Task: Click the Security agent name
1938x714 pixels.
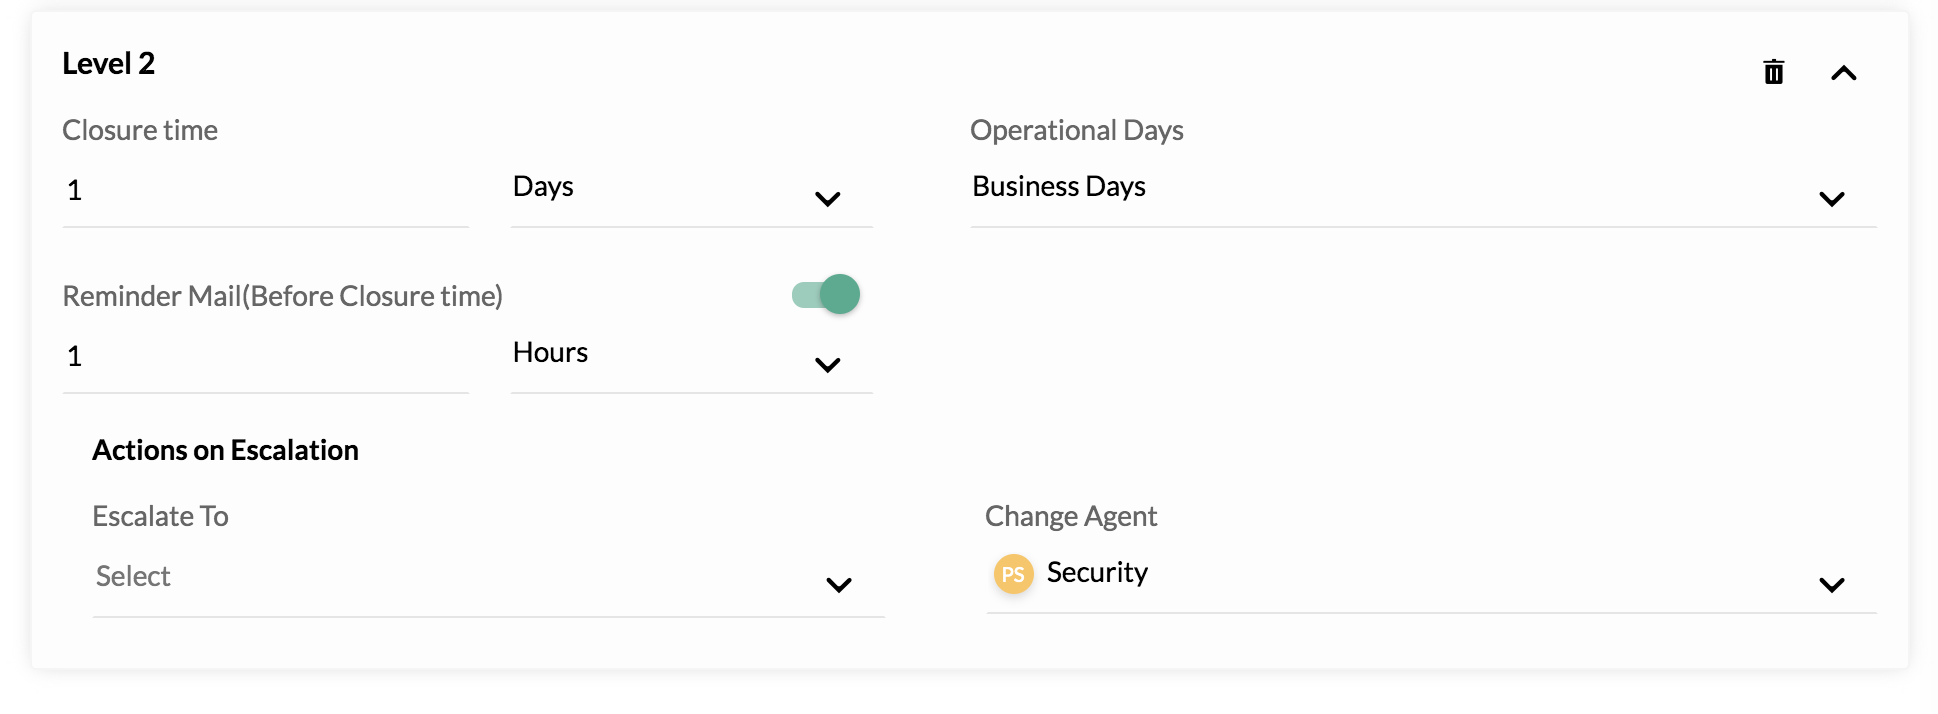Action: coord(1097,573)
